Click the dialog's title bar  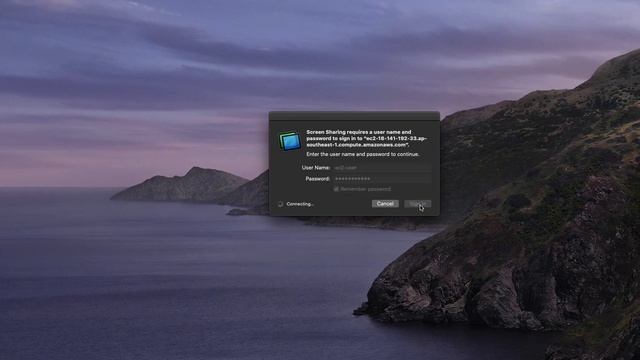[354, 116]
